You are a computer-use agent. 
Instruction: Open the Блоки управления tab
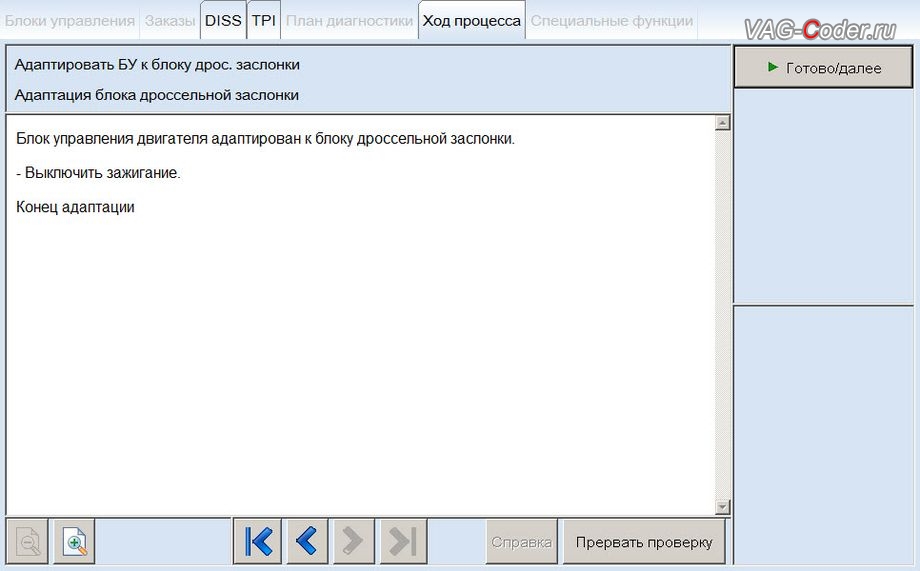(x=70, y=21)
